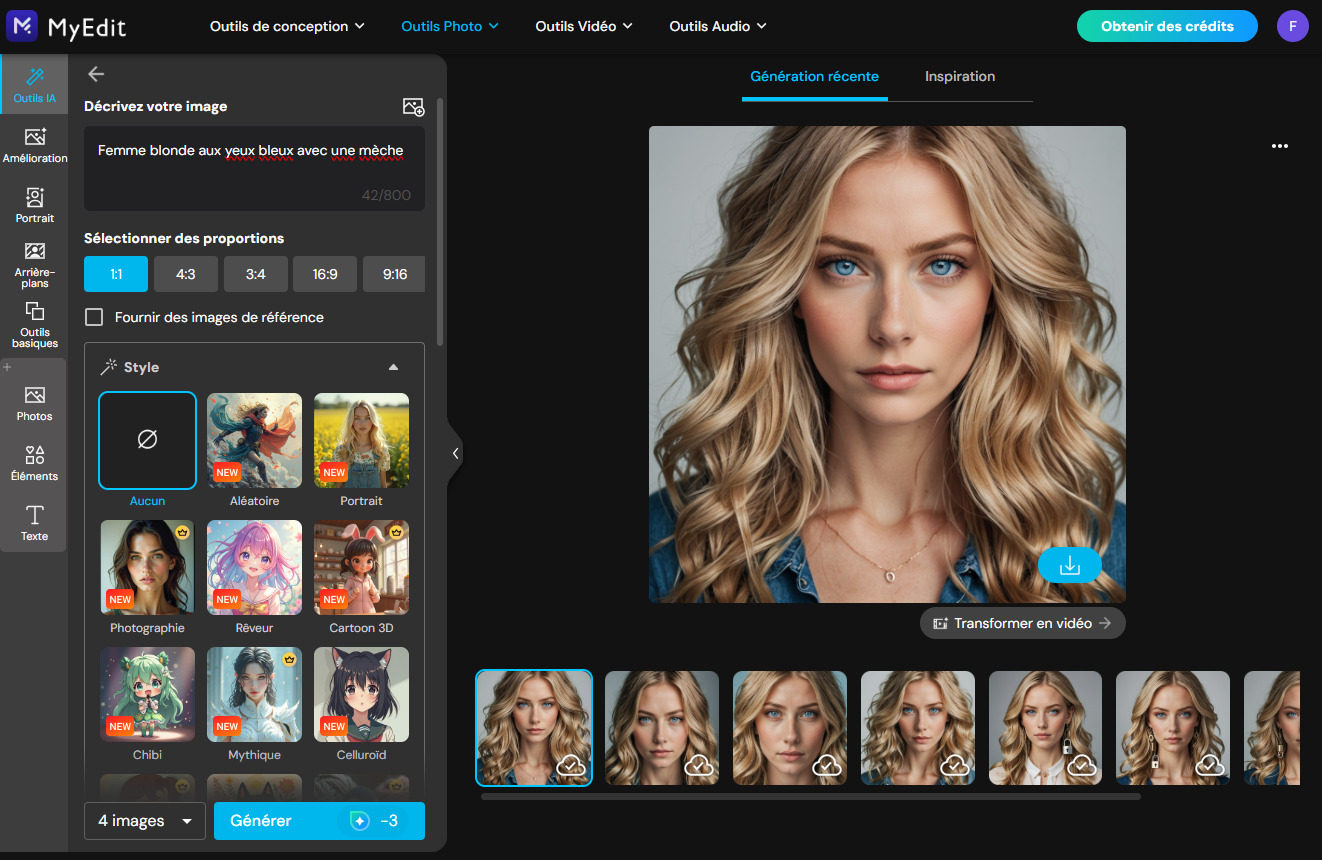Go back using the left arrow

pos(96,73)
